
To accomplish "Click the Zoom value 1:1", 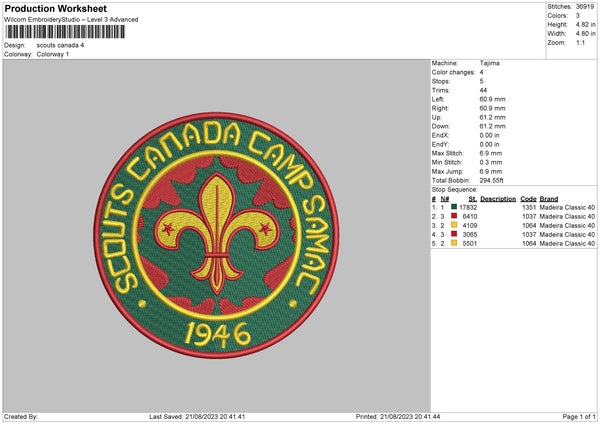I will pyautogui.click(x=580, y=43).
